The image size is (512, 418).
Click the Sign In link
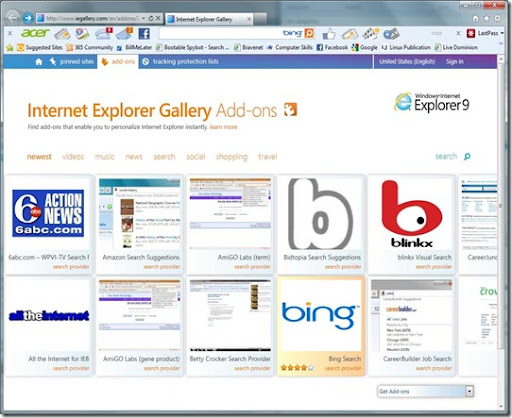coord(455,62)
